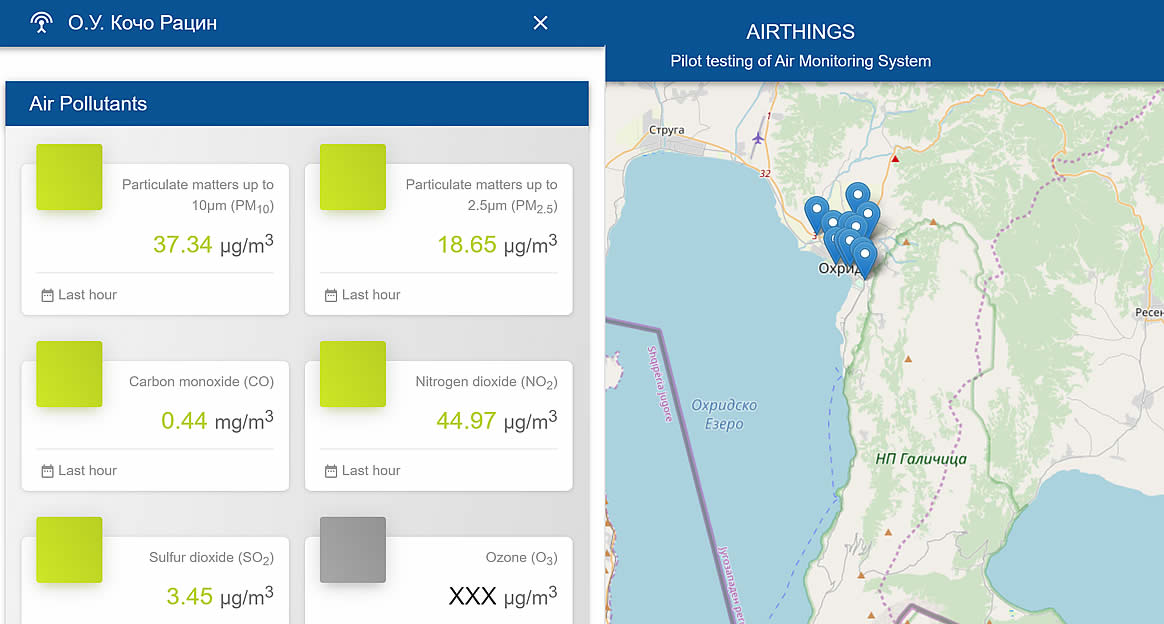Viewport: 1164px width, 624px height.
Task: Click the airport airplane icon near Струга
Action: point(758,138)
